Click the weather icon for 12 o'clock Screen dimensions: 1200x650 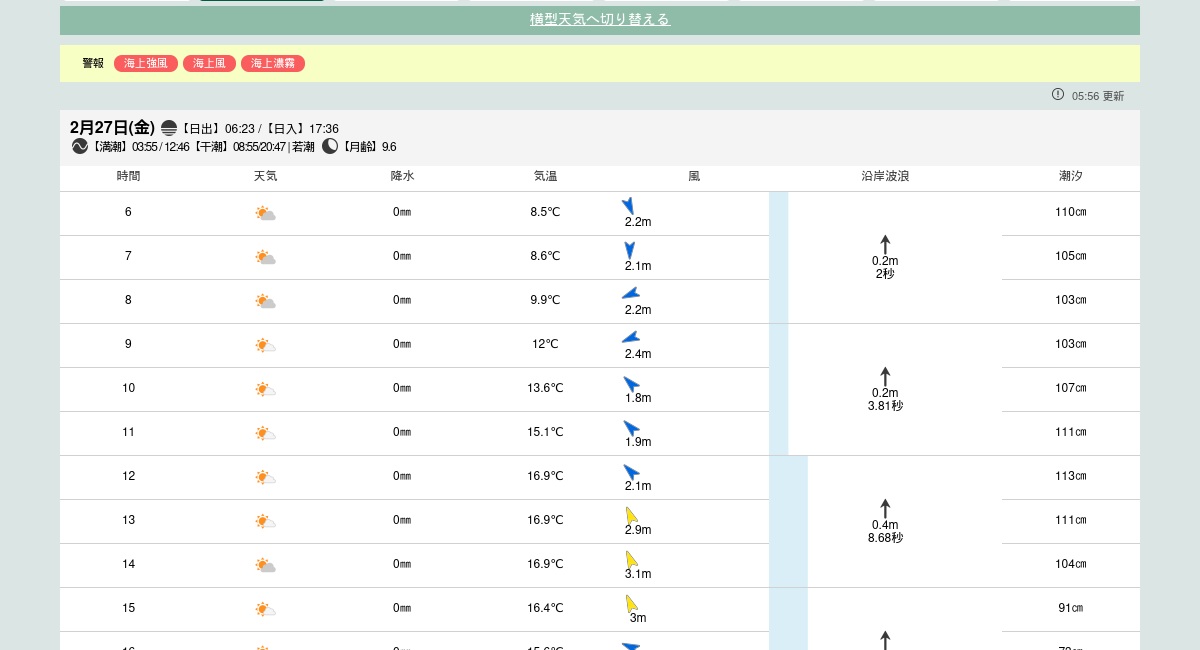[x=265, y=477]
